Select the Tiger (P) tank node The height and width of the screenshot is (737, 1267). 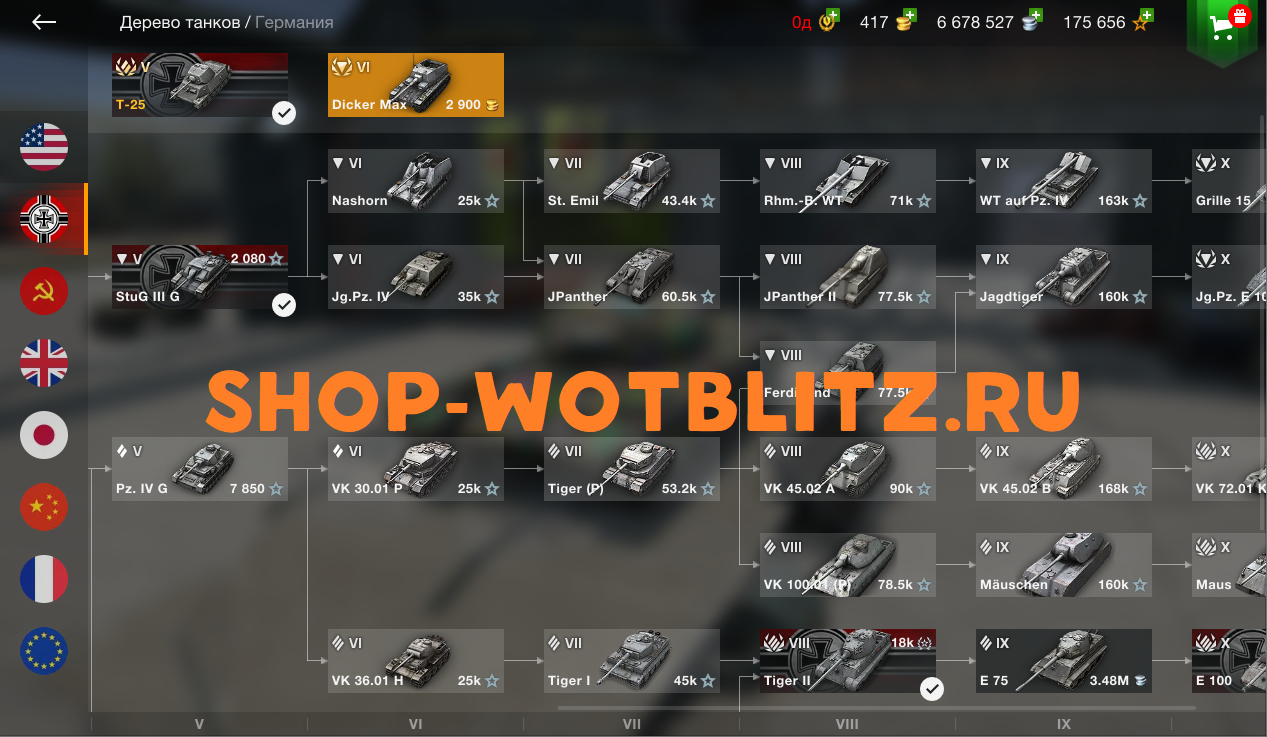pos(632,469)
